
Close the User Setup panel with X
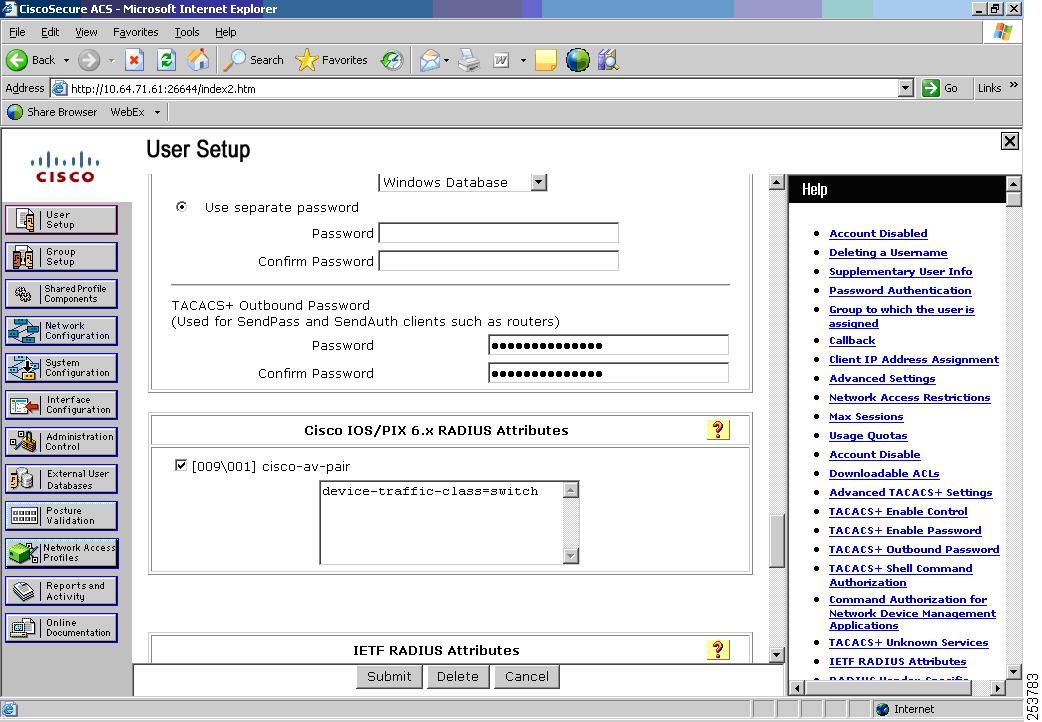click(1009, 141)
